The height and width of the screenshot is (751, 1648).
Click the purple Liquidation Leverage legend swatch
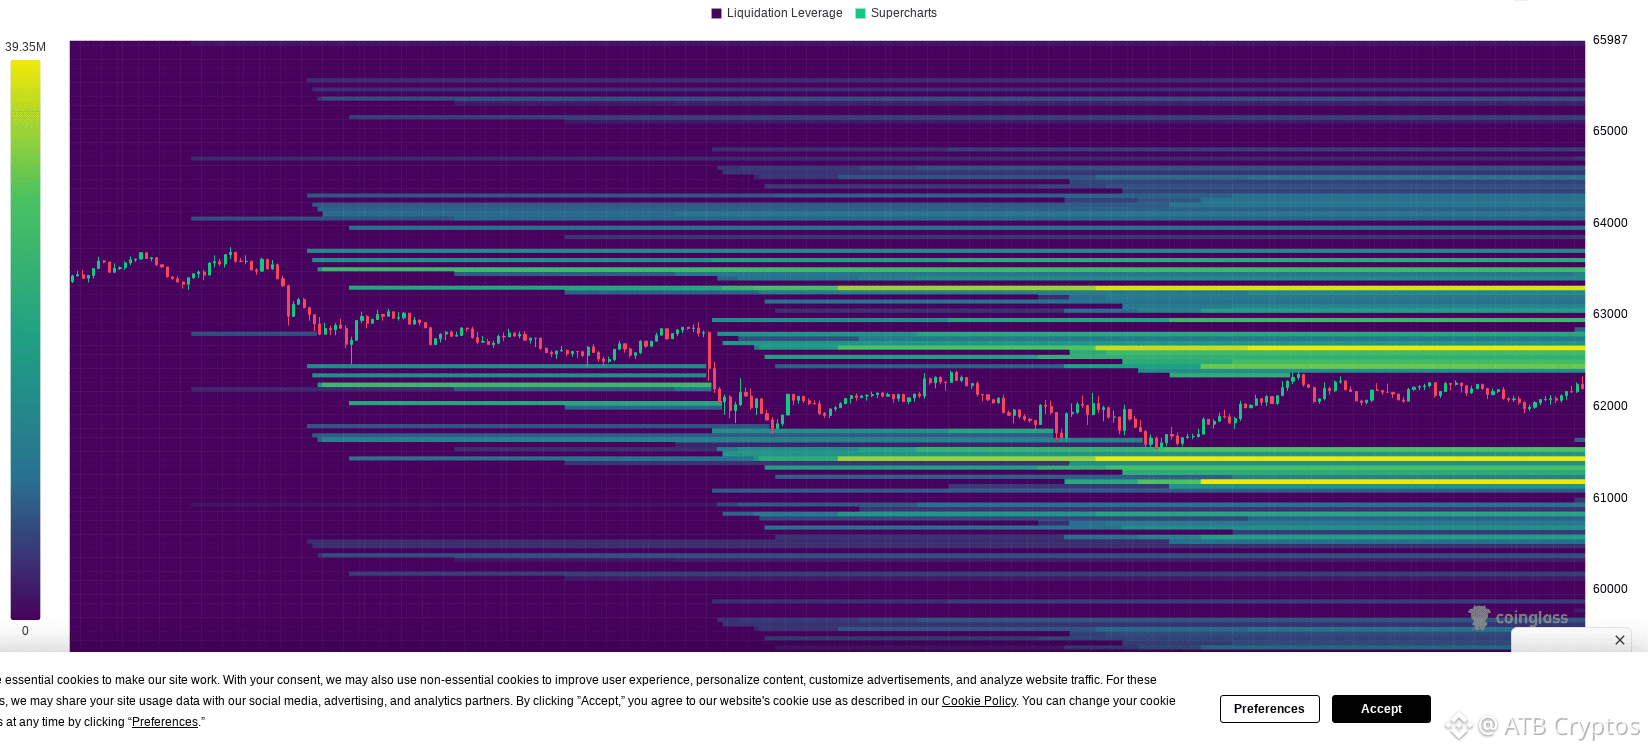716,13
